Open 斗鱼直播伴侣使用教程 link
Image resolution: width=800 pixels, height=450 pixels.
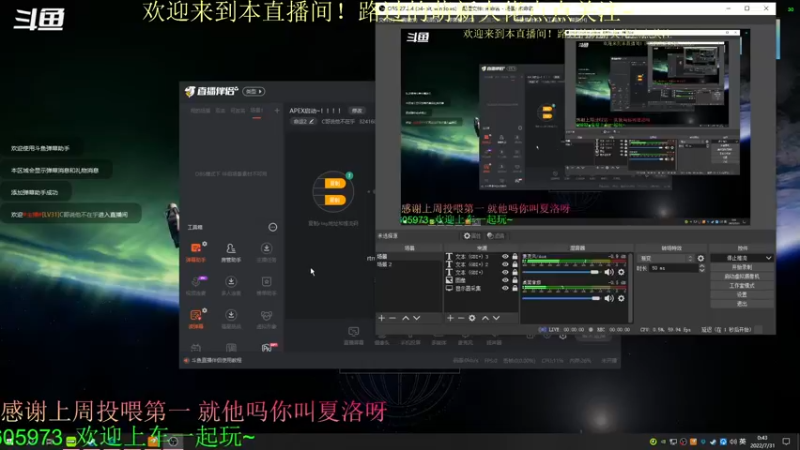coord(216,360)
